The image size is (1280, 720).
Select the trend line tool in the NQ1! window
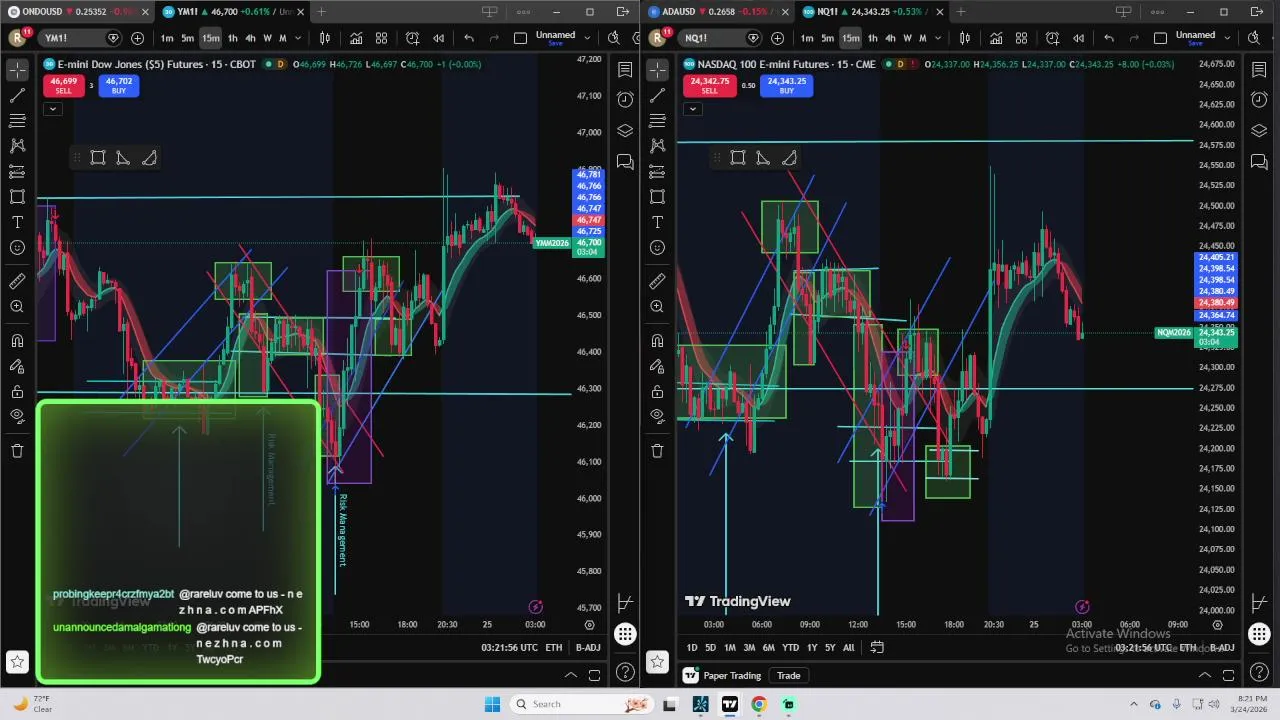point(657,95)
